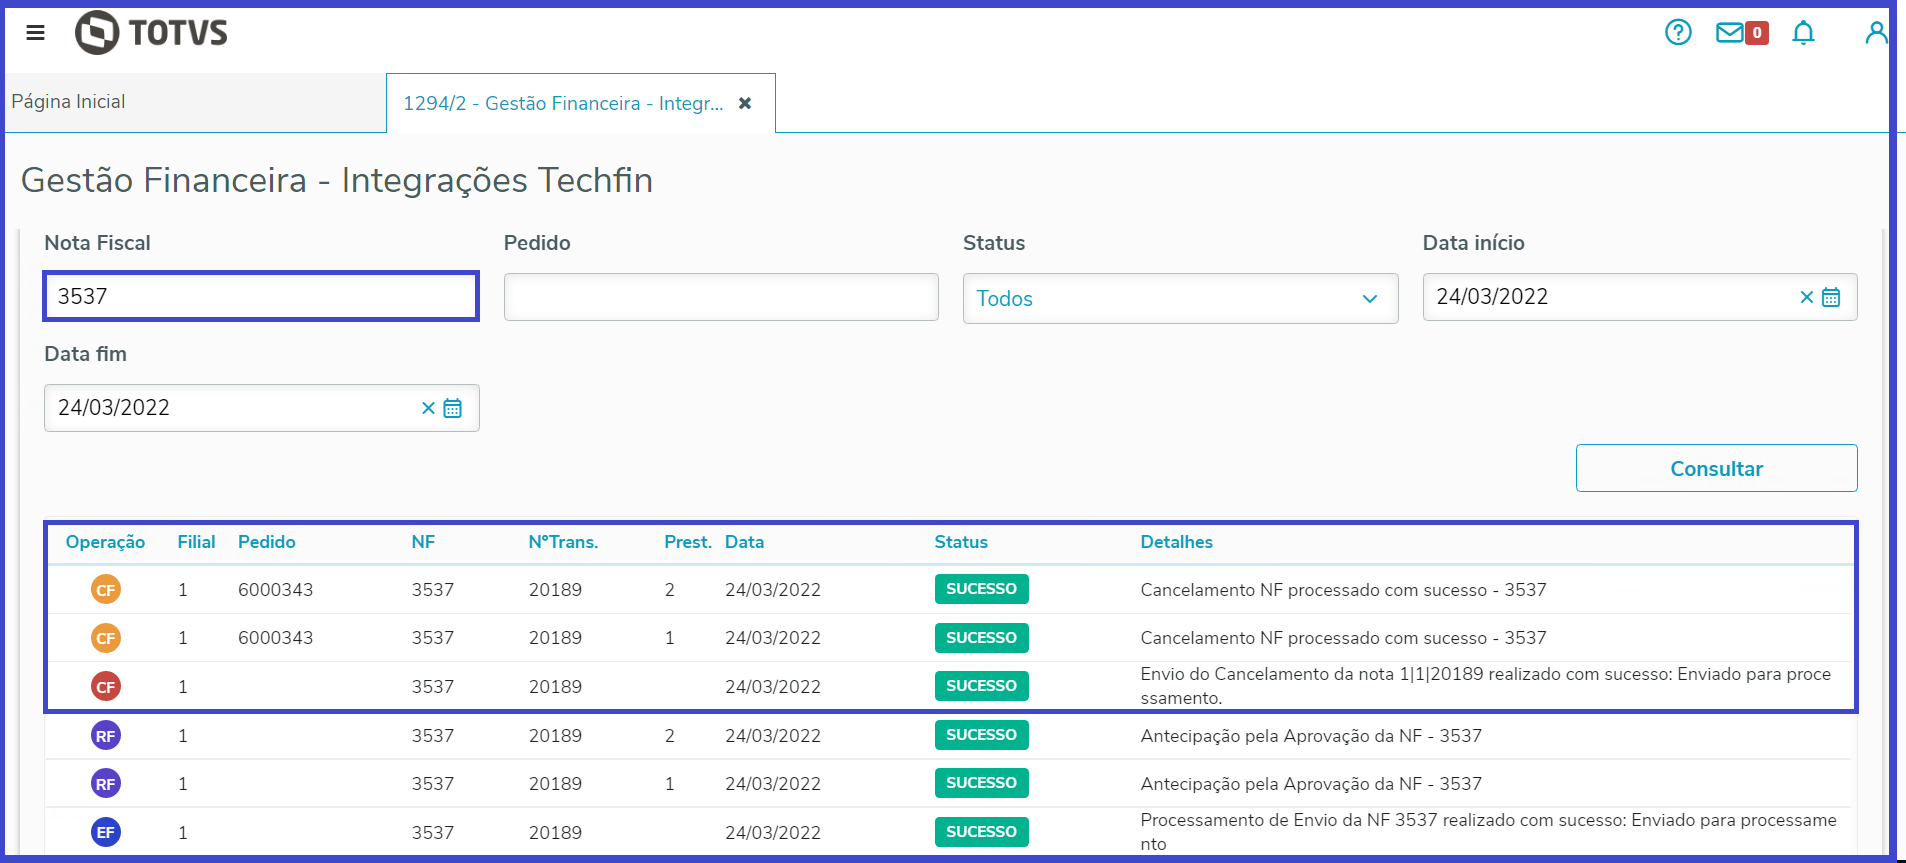Image resolution: width=1906 pixels, height=863 pixels.
Task: Click the SUCESSO badge in the red CF row
Action: [x=981, y=686]
